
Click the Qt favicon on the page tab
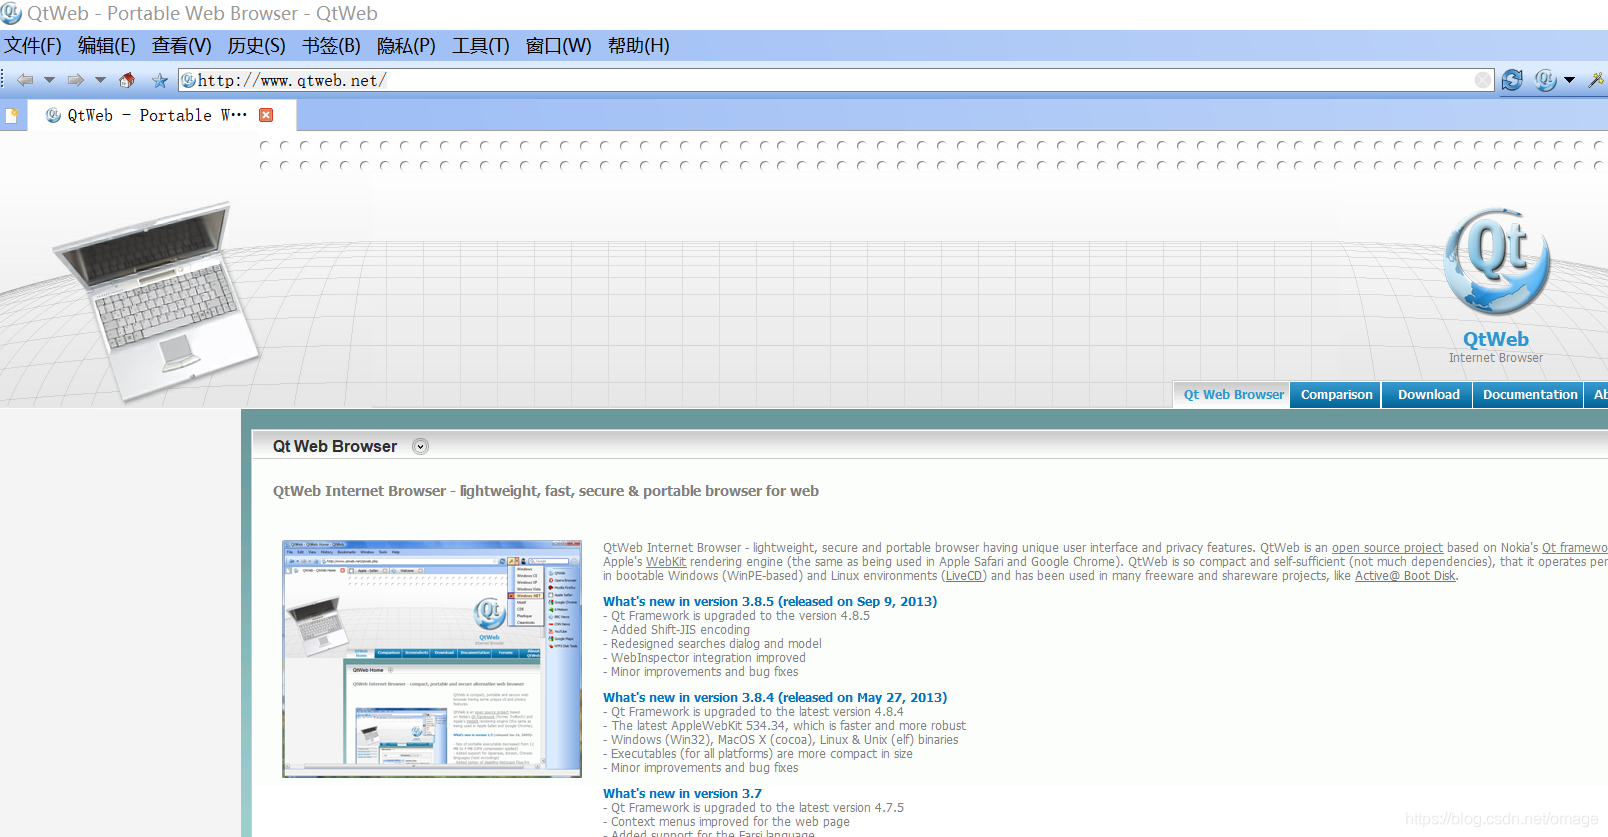pos(54,115)
